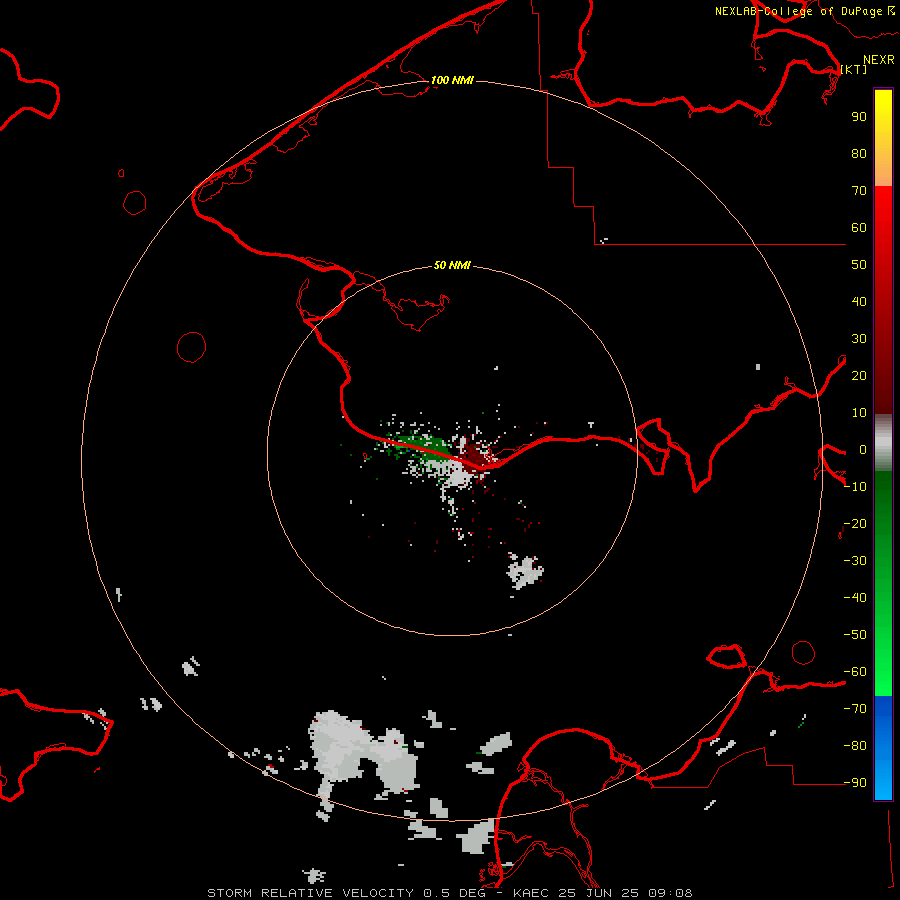This screenshot has width=900, height=900.
Task: Click the 70 value on the scale
Action: click(x=859, y=191)
